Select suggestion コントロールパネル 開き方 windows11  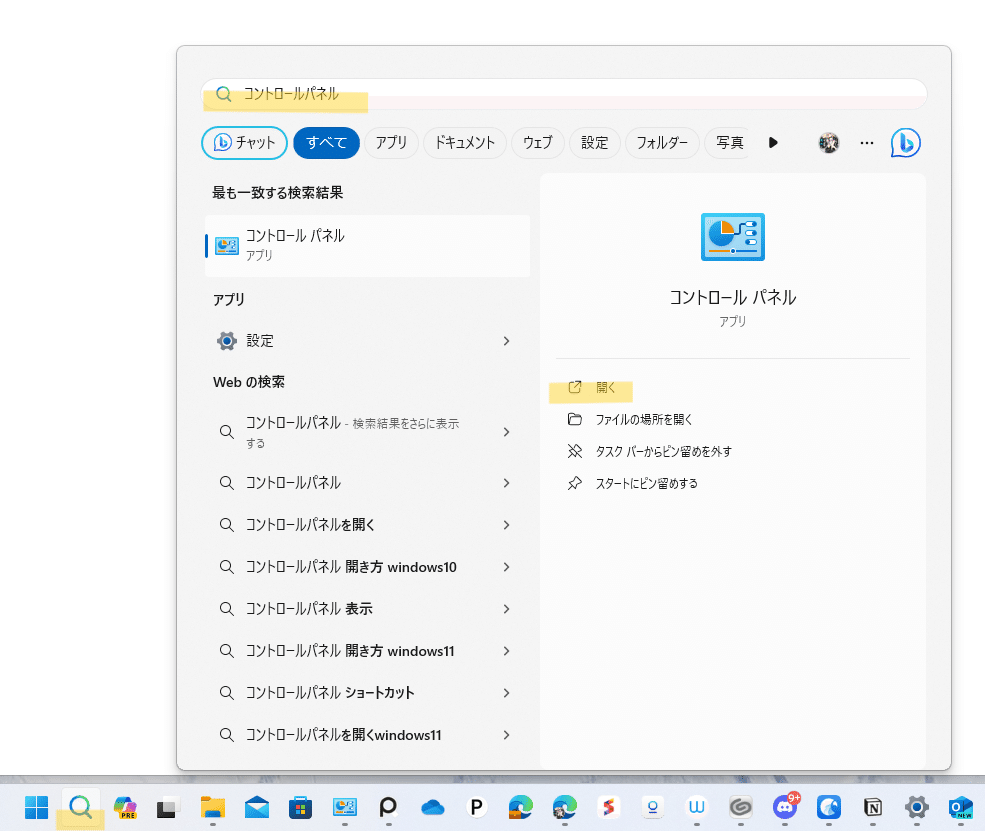[x=352, y=651]
